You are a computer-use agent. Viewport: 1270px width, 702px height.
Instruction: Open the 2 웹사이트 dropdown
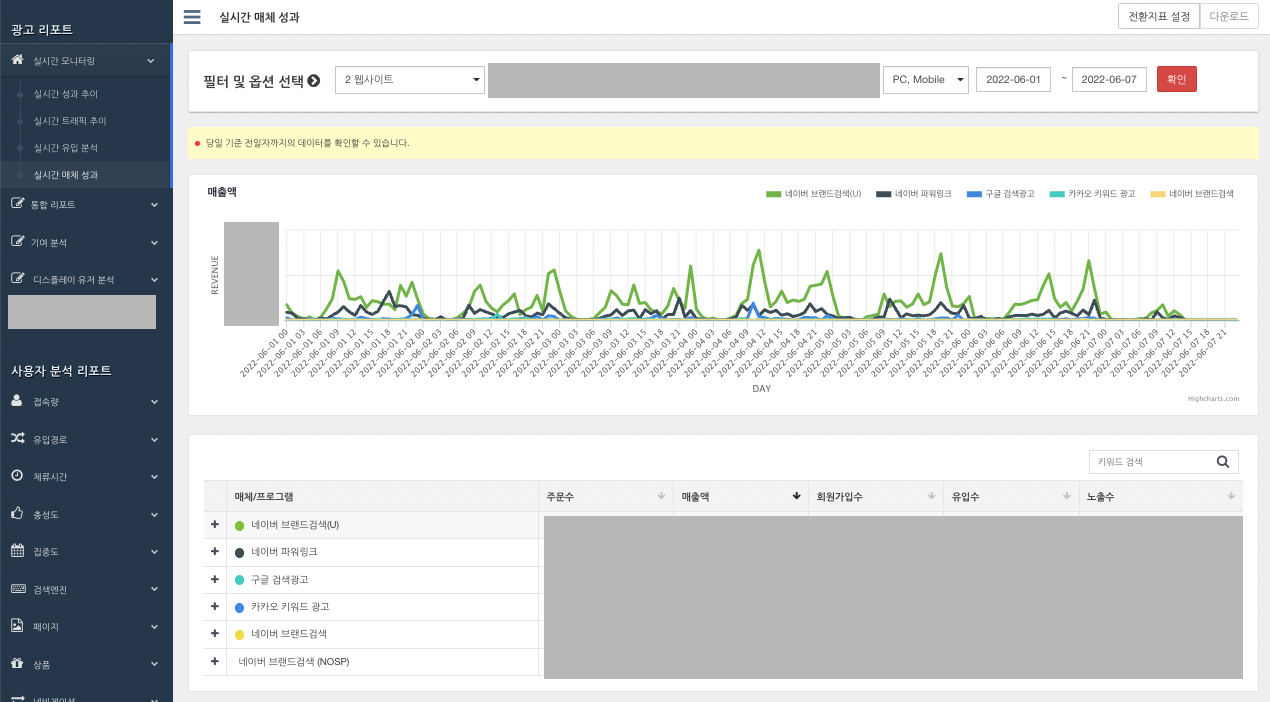(x=410, y=80)
